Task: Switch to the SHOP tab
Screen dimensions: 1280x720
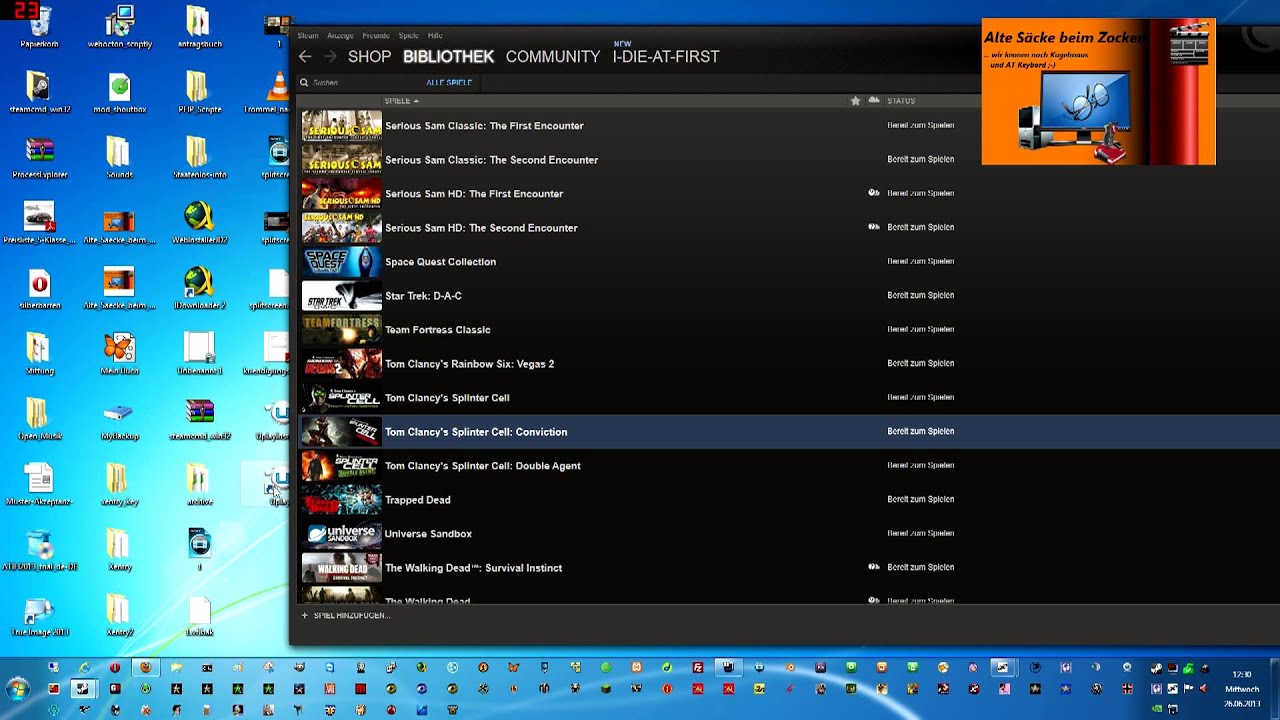Action: [369, 57]
